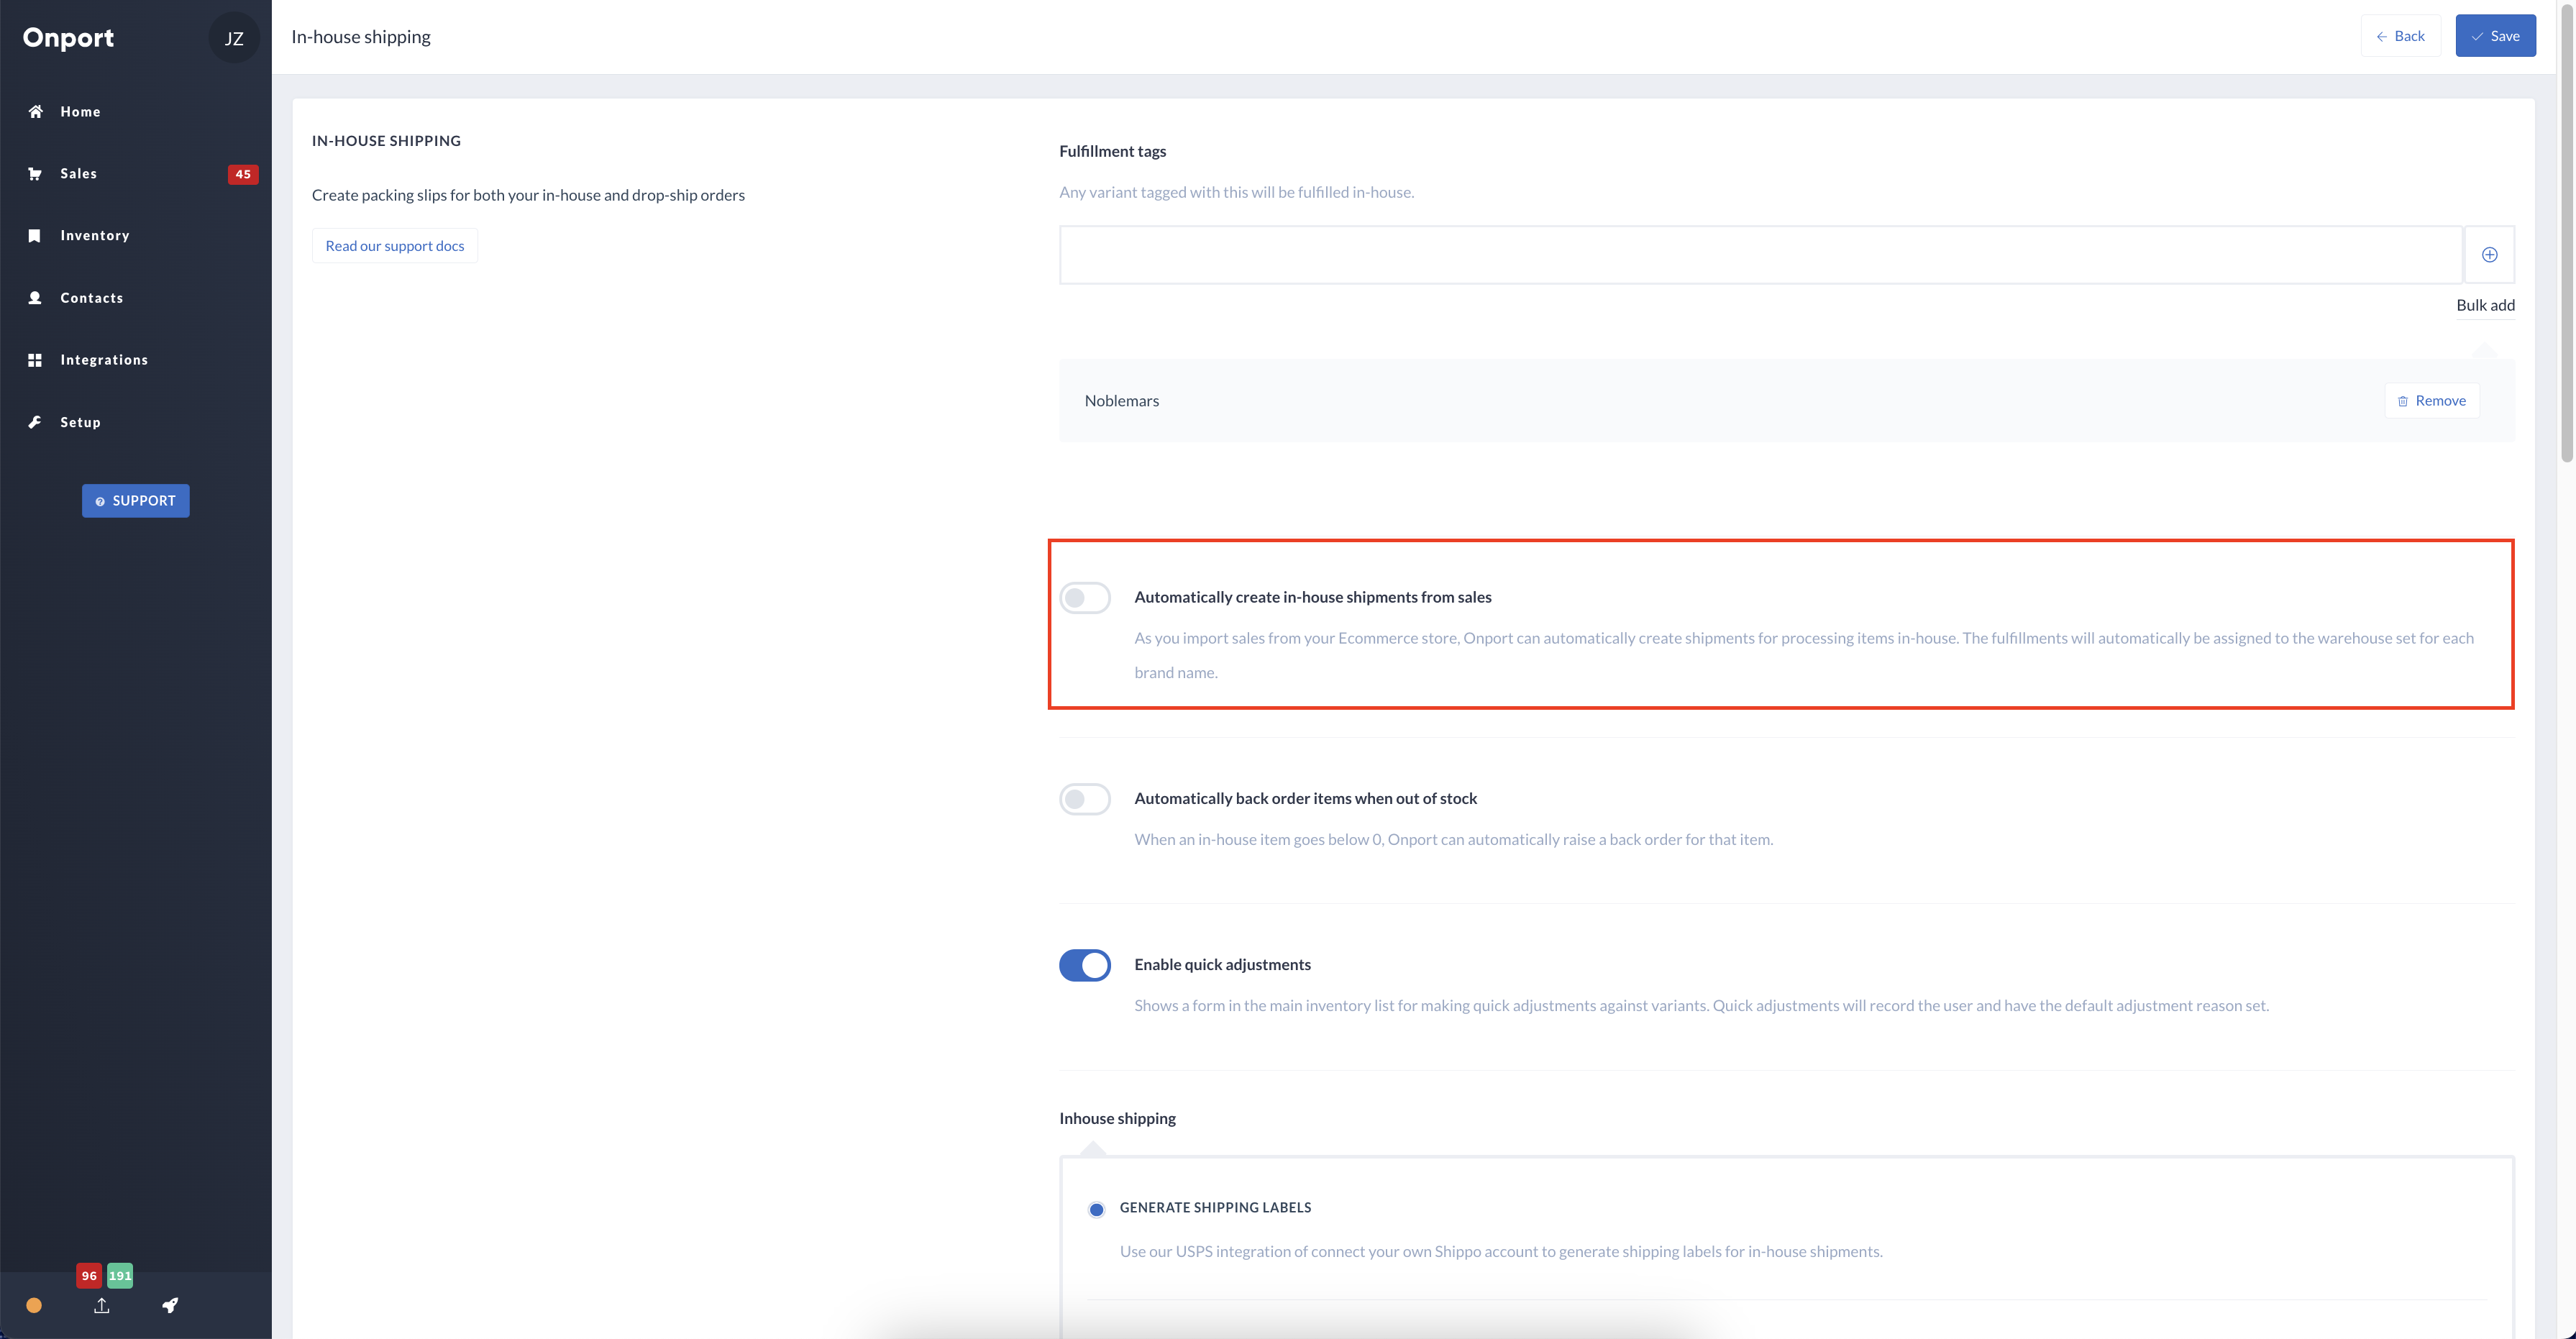Click the Home house icon in sidebar

(x=35, y=111)
